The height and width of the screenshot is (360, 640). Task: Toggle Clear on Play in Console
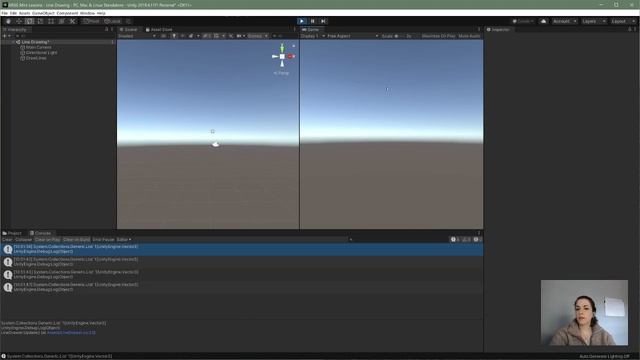pos(47,240)
